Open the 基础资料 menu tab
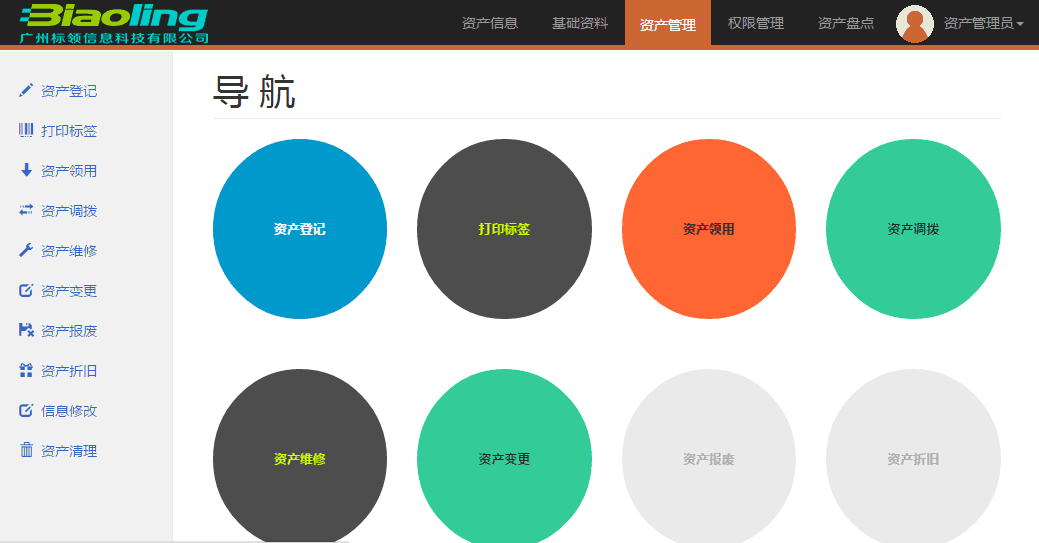 point(580,24)
